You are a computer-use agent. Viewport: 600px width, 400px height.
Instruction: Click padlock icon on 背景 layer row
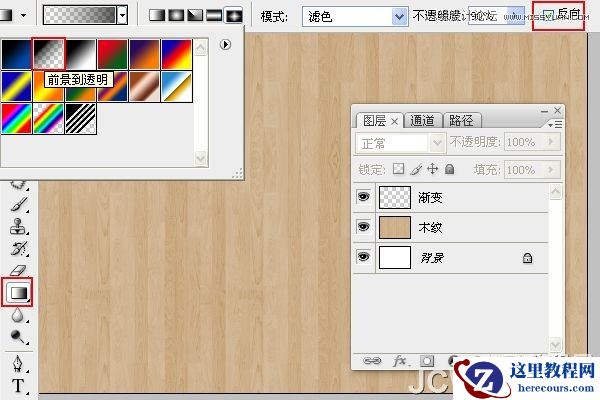click(x=527, y=258)
